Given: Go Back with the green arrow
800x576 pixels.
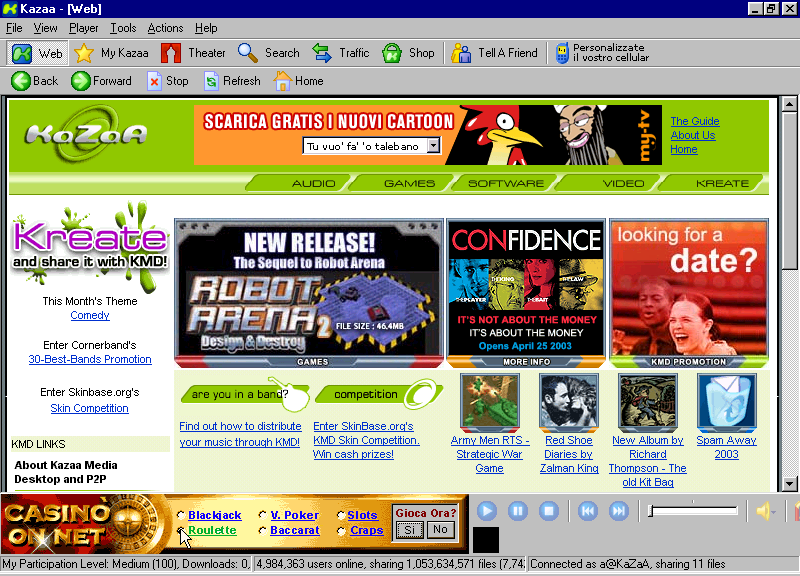Looking at the screenshot, I should pyautogui.click(x=21, y=81).
